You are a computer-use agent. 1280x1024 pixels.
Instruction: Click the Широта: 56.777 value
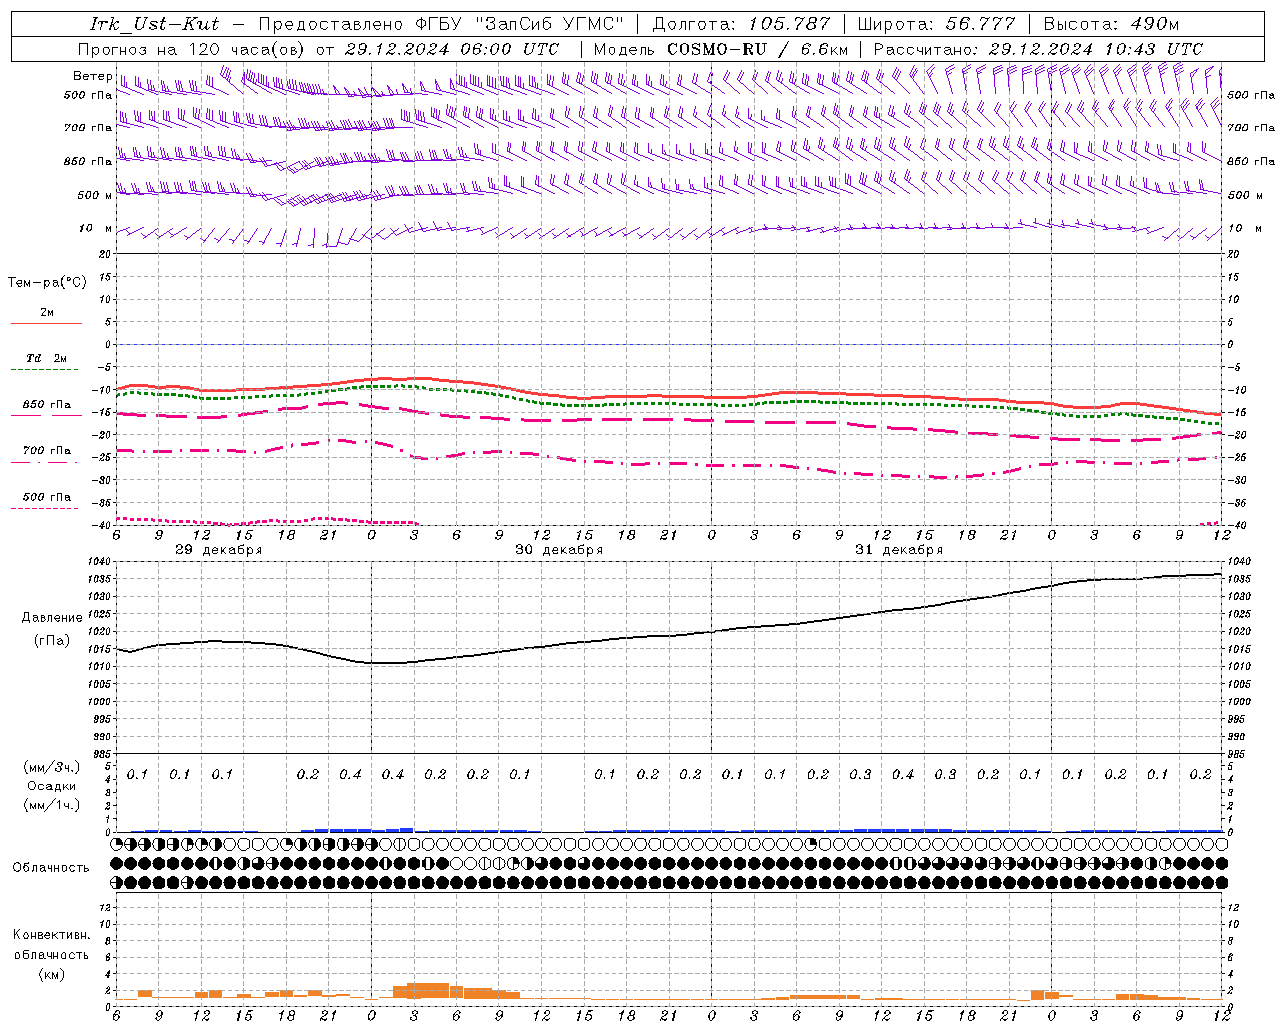(x=936, y=24)
